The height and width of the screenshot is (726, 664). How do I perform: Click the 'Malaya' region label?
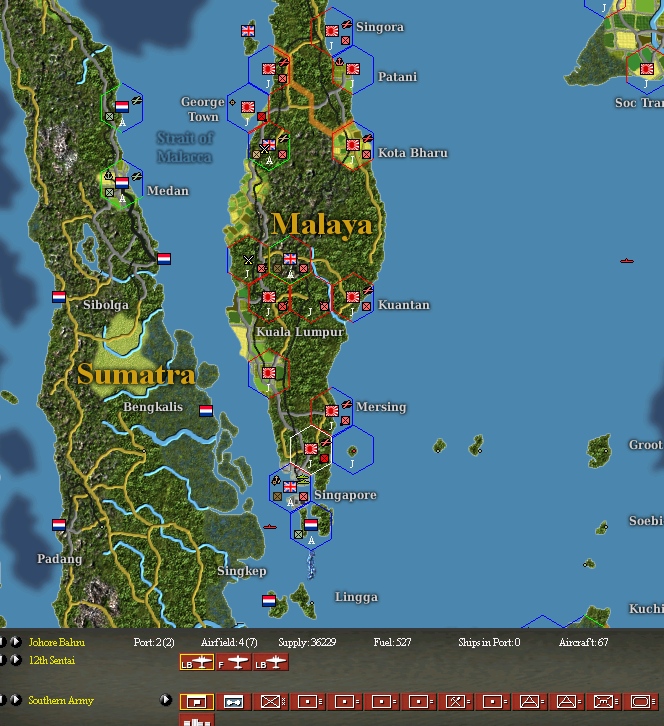tap(322, 225)
